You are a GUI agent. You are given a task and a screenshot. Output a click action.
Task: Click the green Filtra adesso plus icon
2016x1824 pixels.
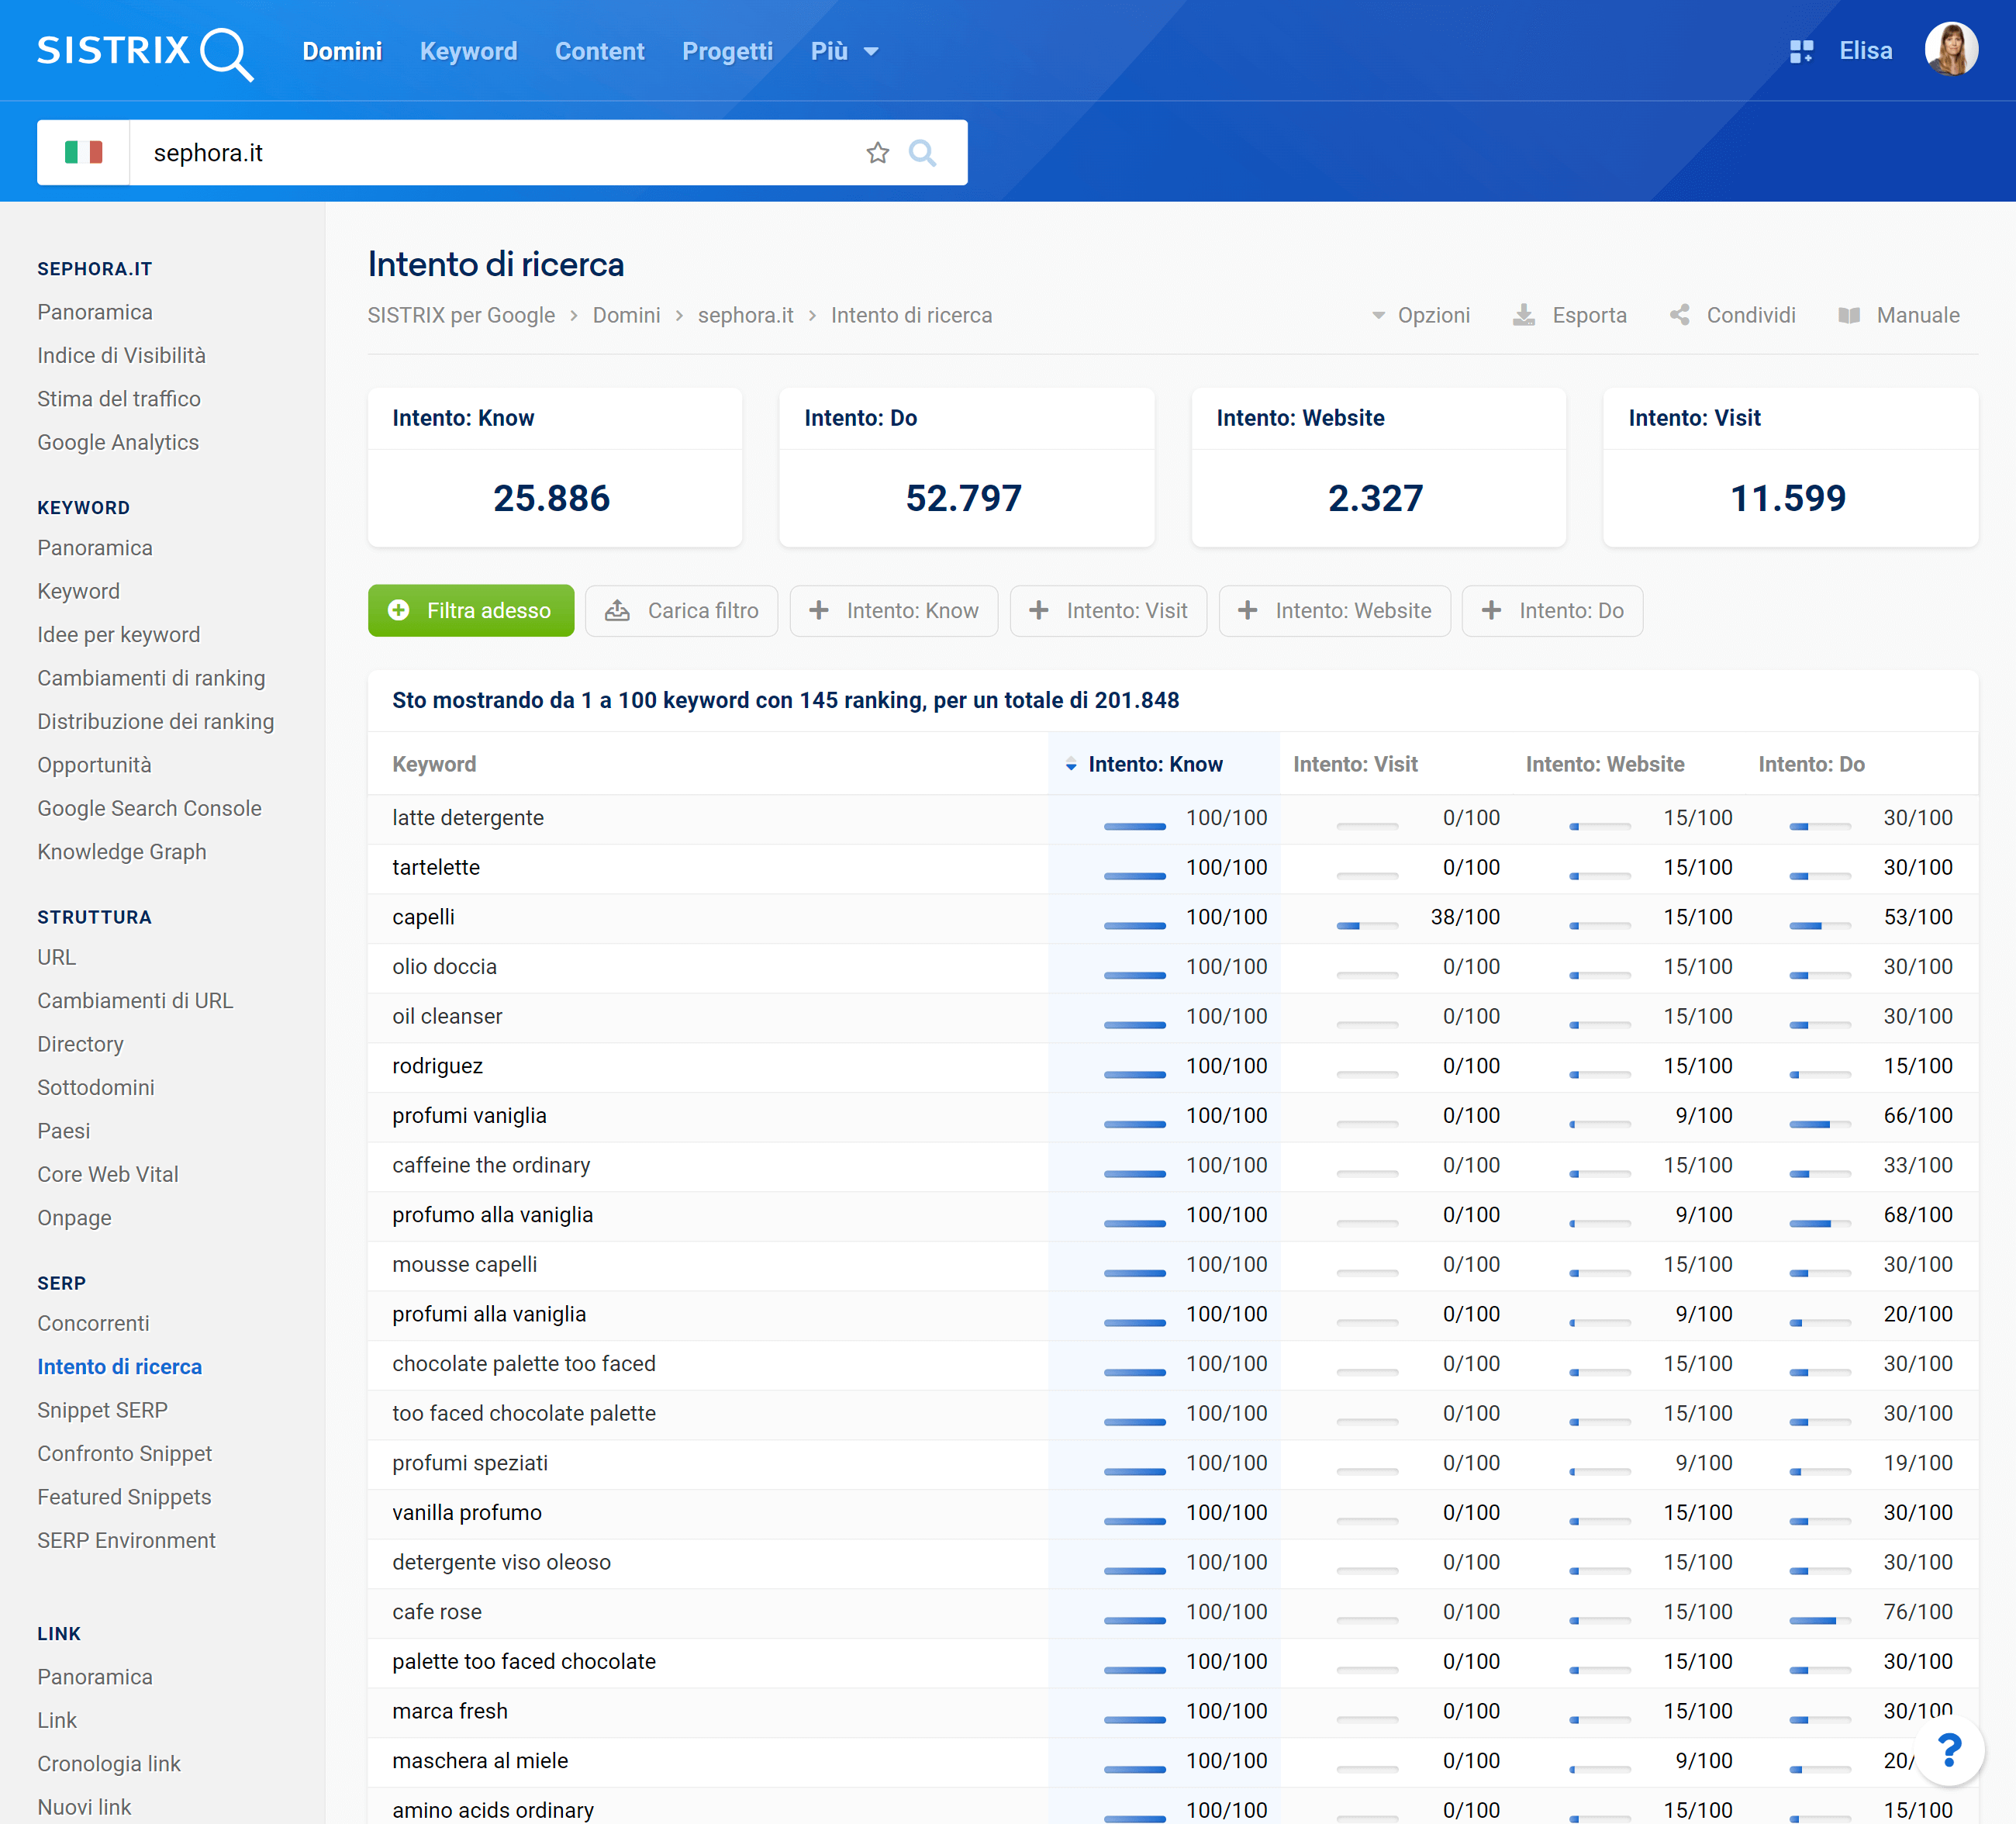(x=398, y=610)
